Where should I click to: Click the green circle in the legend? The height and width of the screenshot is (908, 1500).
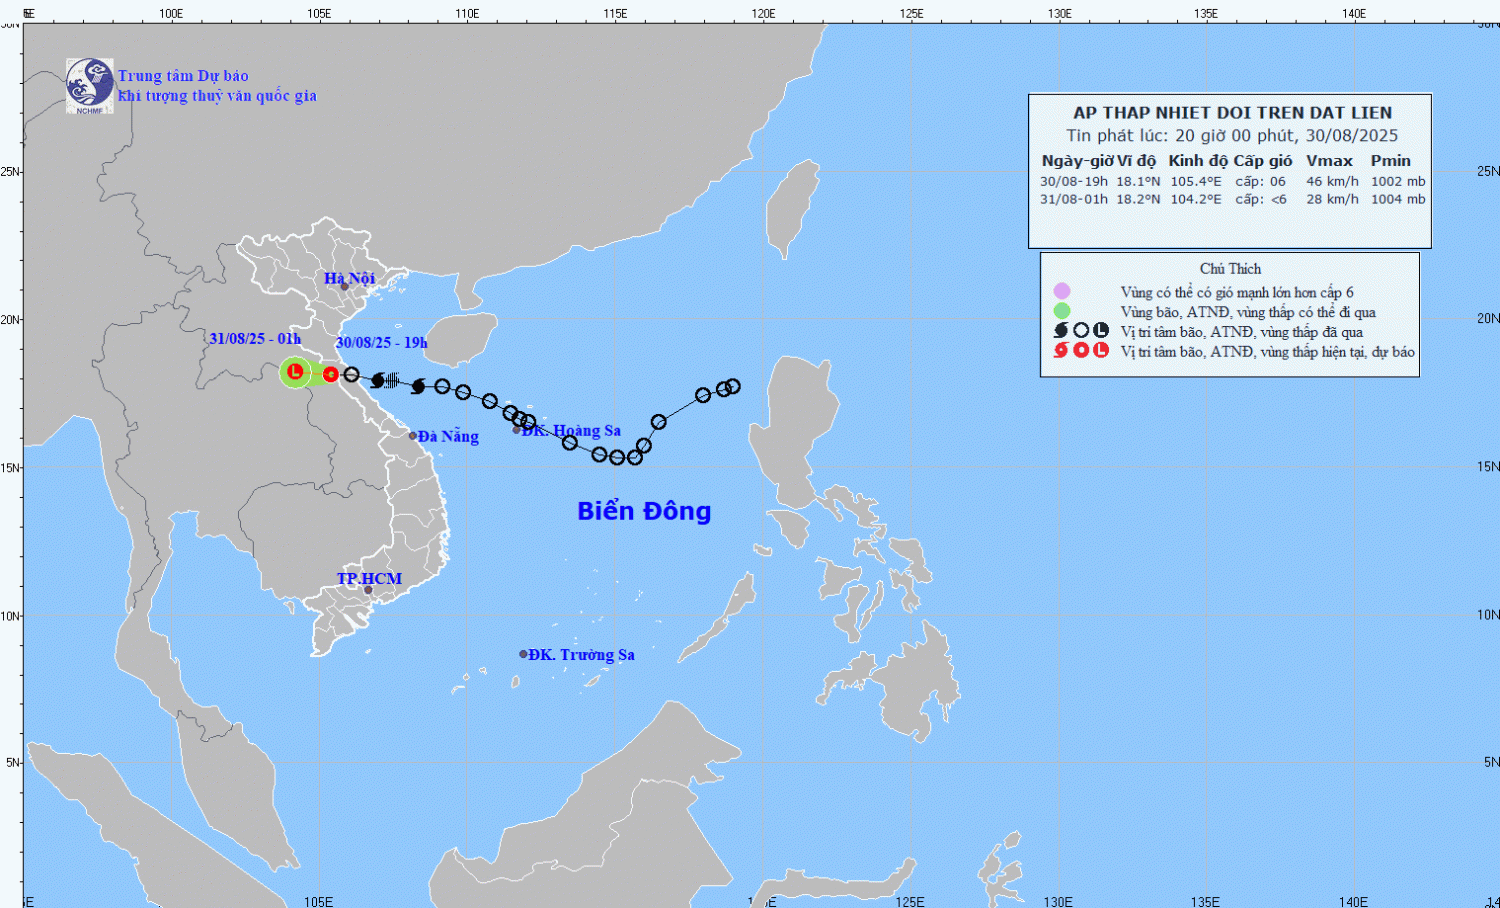[1061, 311]
